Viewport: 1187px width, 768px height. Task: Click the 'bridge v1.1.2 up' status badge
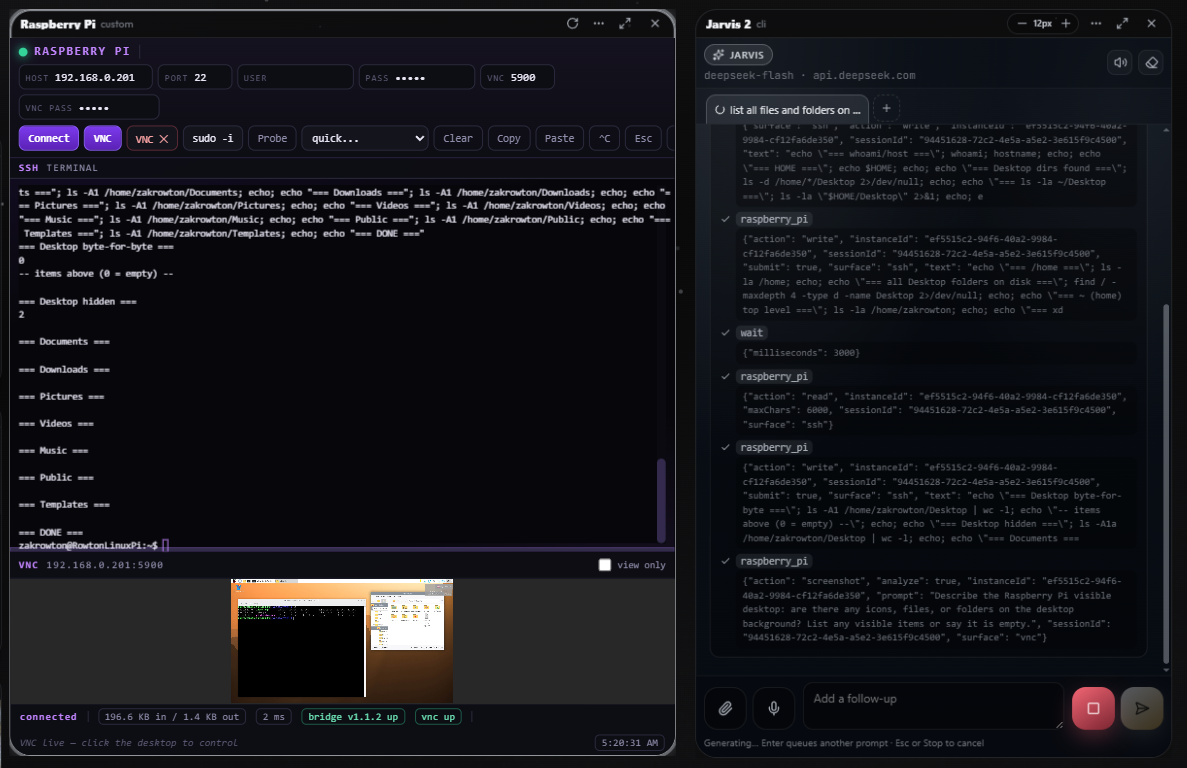(x=353, y=717)
